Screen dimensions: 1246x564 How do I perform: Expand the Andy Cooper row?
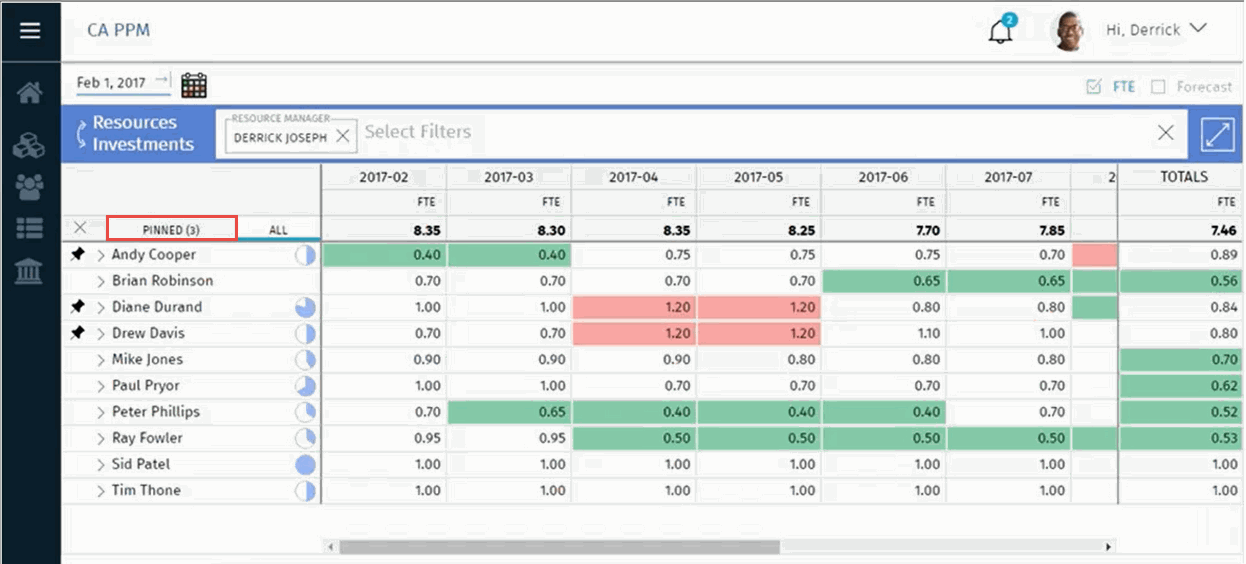click(x=101, y=255)
